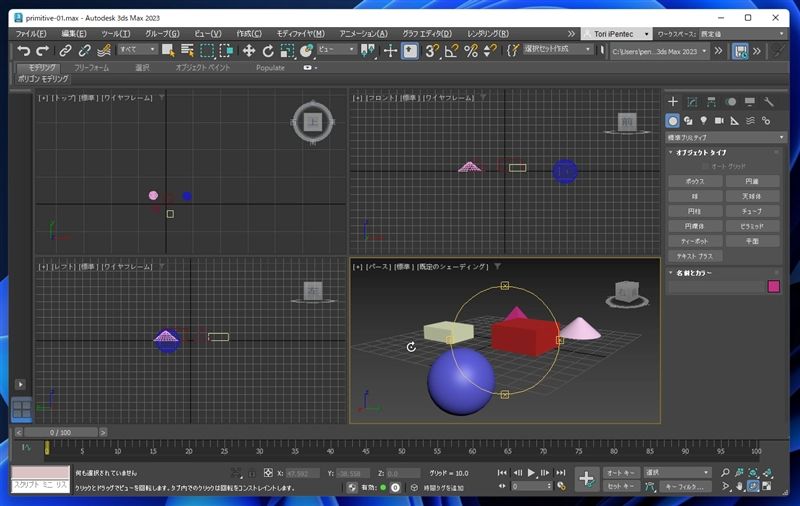Toggle the Percent Snap button

(x=470, y=50)
